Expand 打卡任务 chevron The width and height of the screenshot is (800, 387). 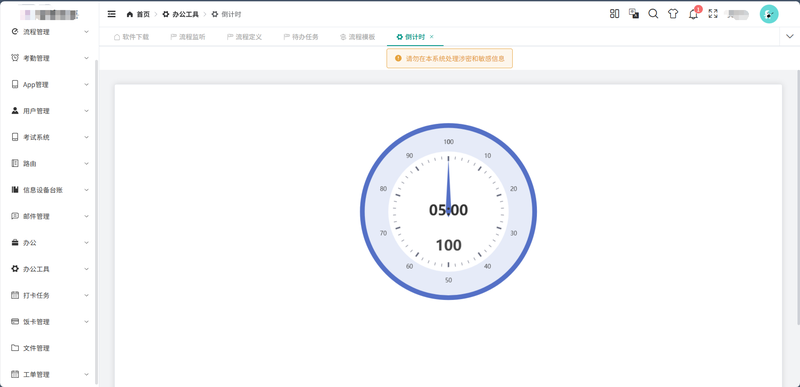point(86,295)
